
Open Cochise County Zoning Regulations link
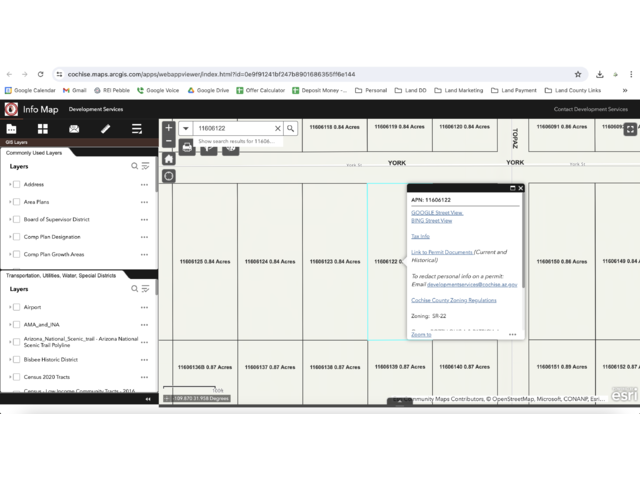(453, 300)
